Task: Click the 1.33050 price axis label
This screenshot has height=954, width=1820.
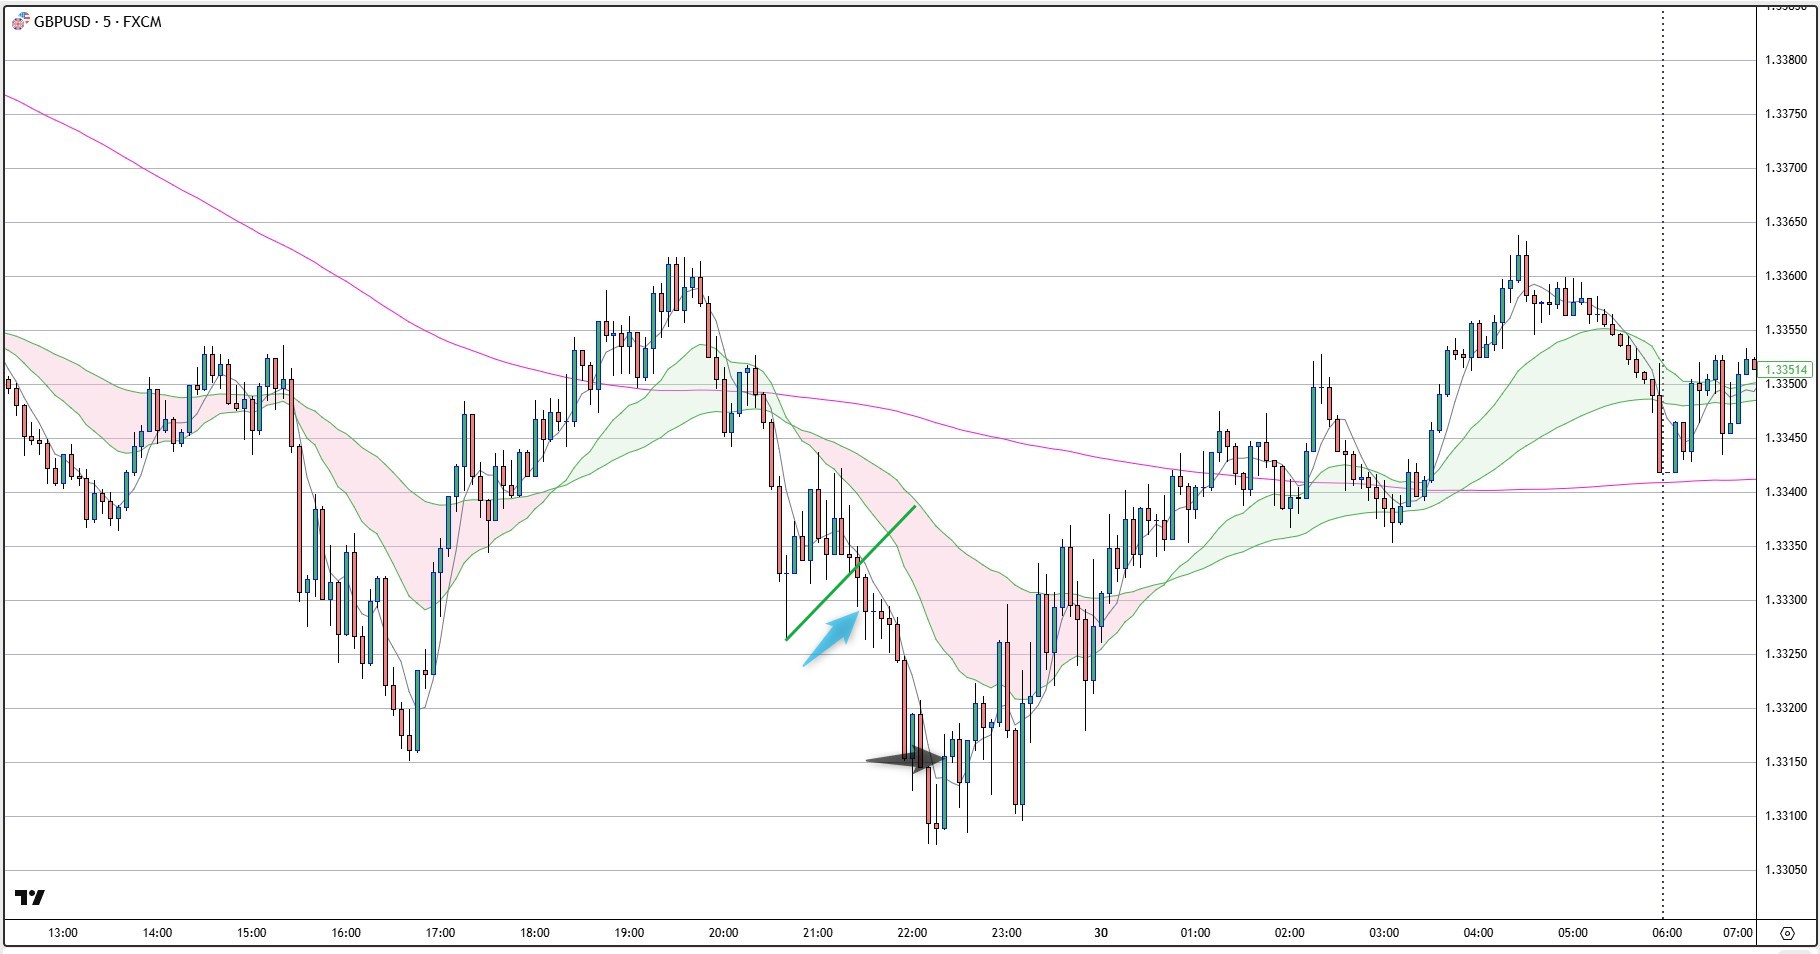Action: [x=1785, y=870]
